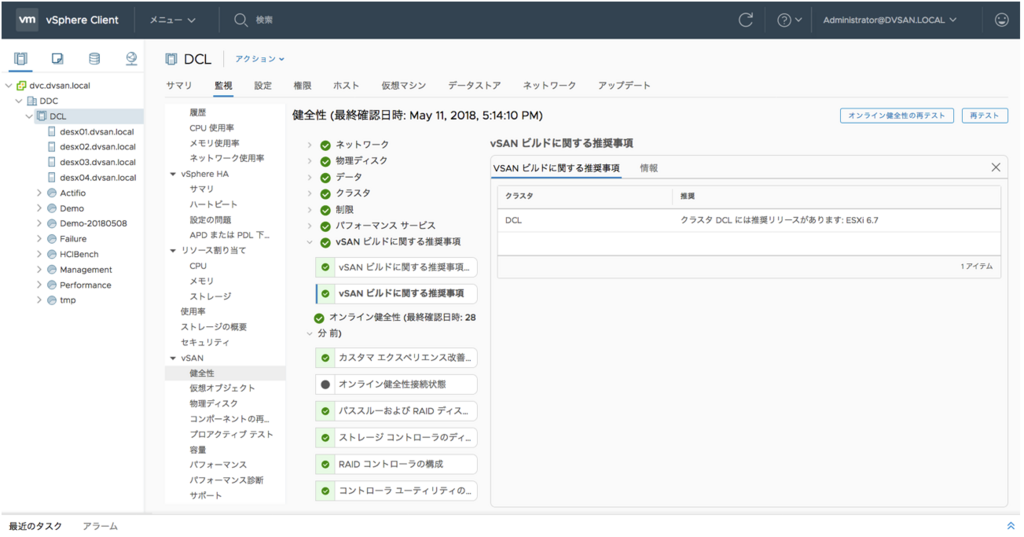Open 容量 under vSAN section
1024x537 pixels.
(198, 449)
